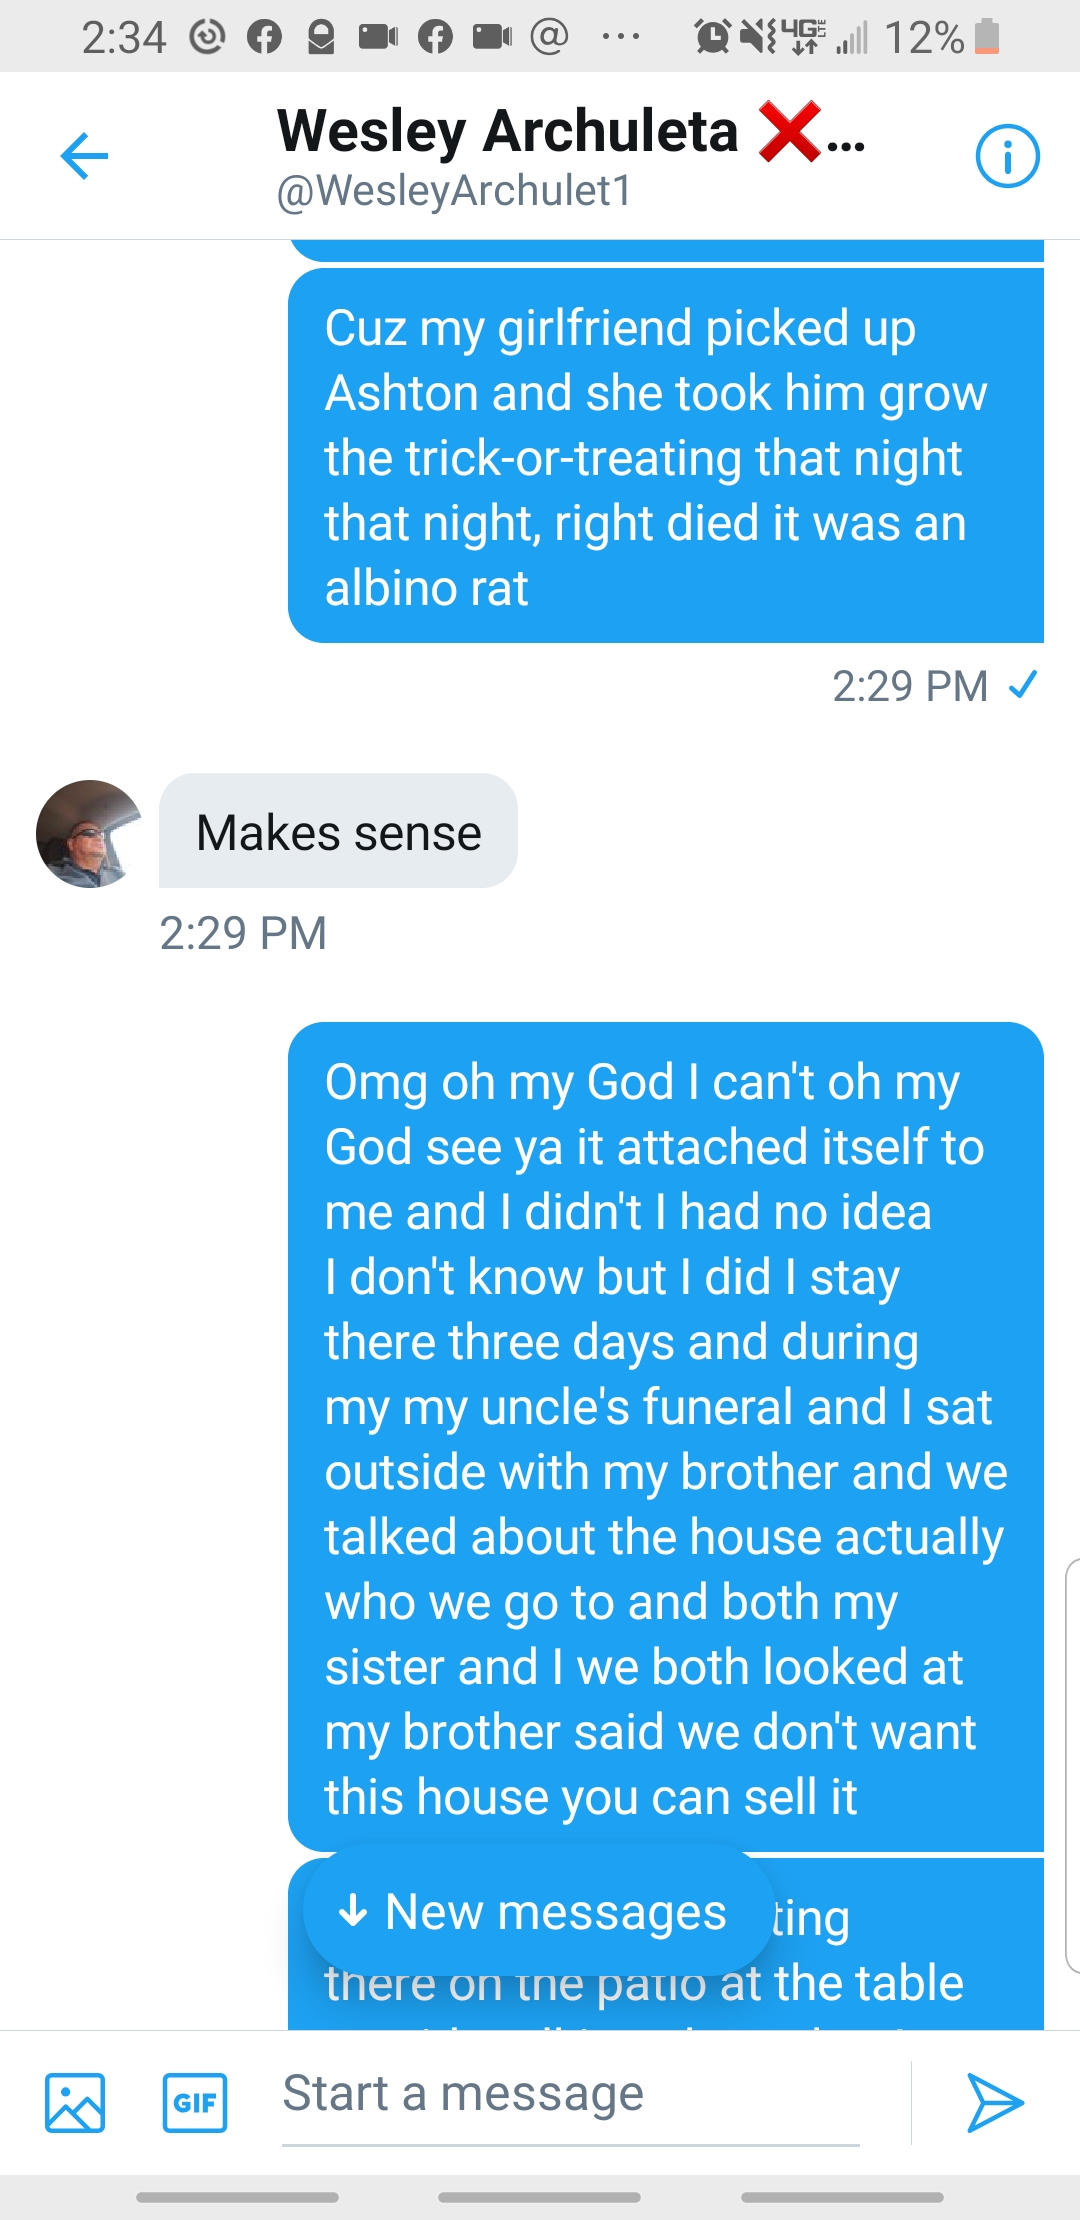Tap the 2:29 PM sent checkmark

[x=1023, y=686]
